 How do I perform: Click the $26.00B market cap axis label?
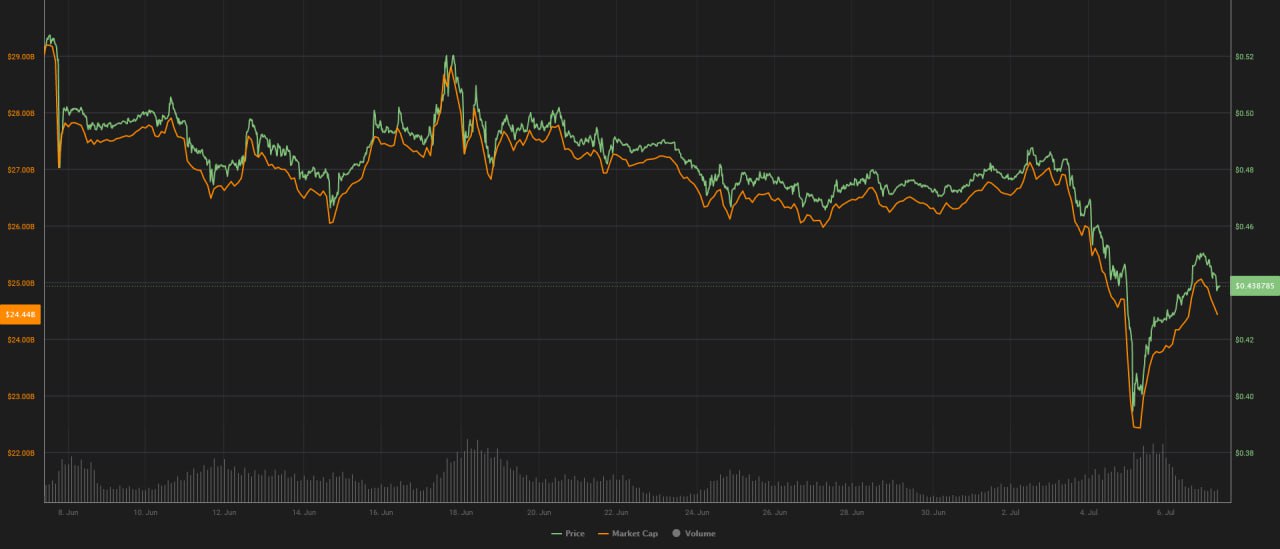point(20,227)
